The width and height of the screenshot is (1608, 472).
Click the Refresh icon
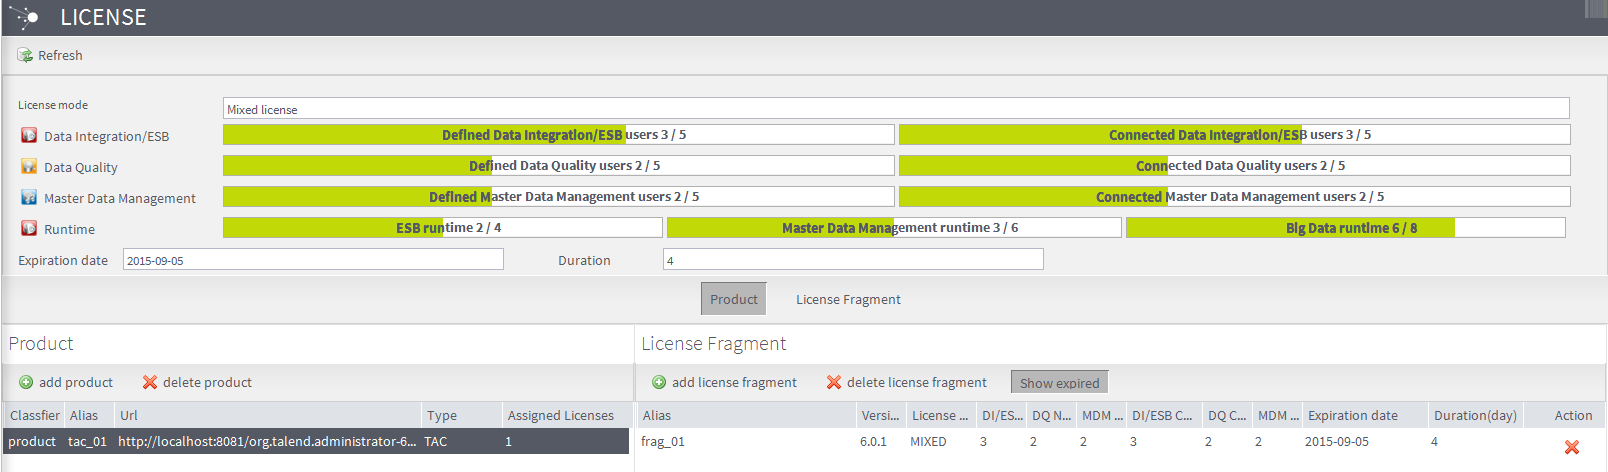(25, 55)
